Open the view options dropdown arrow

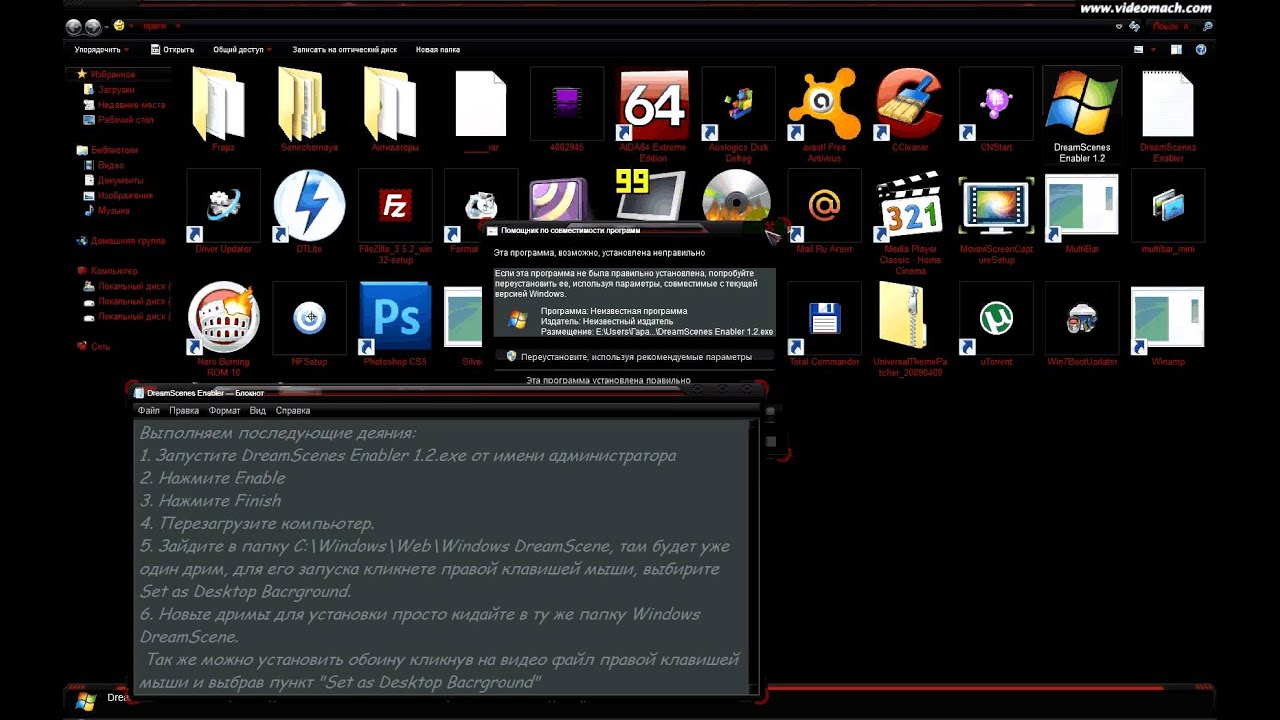coord(1153,49)
